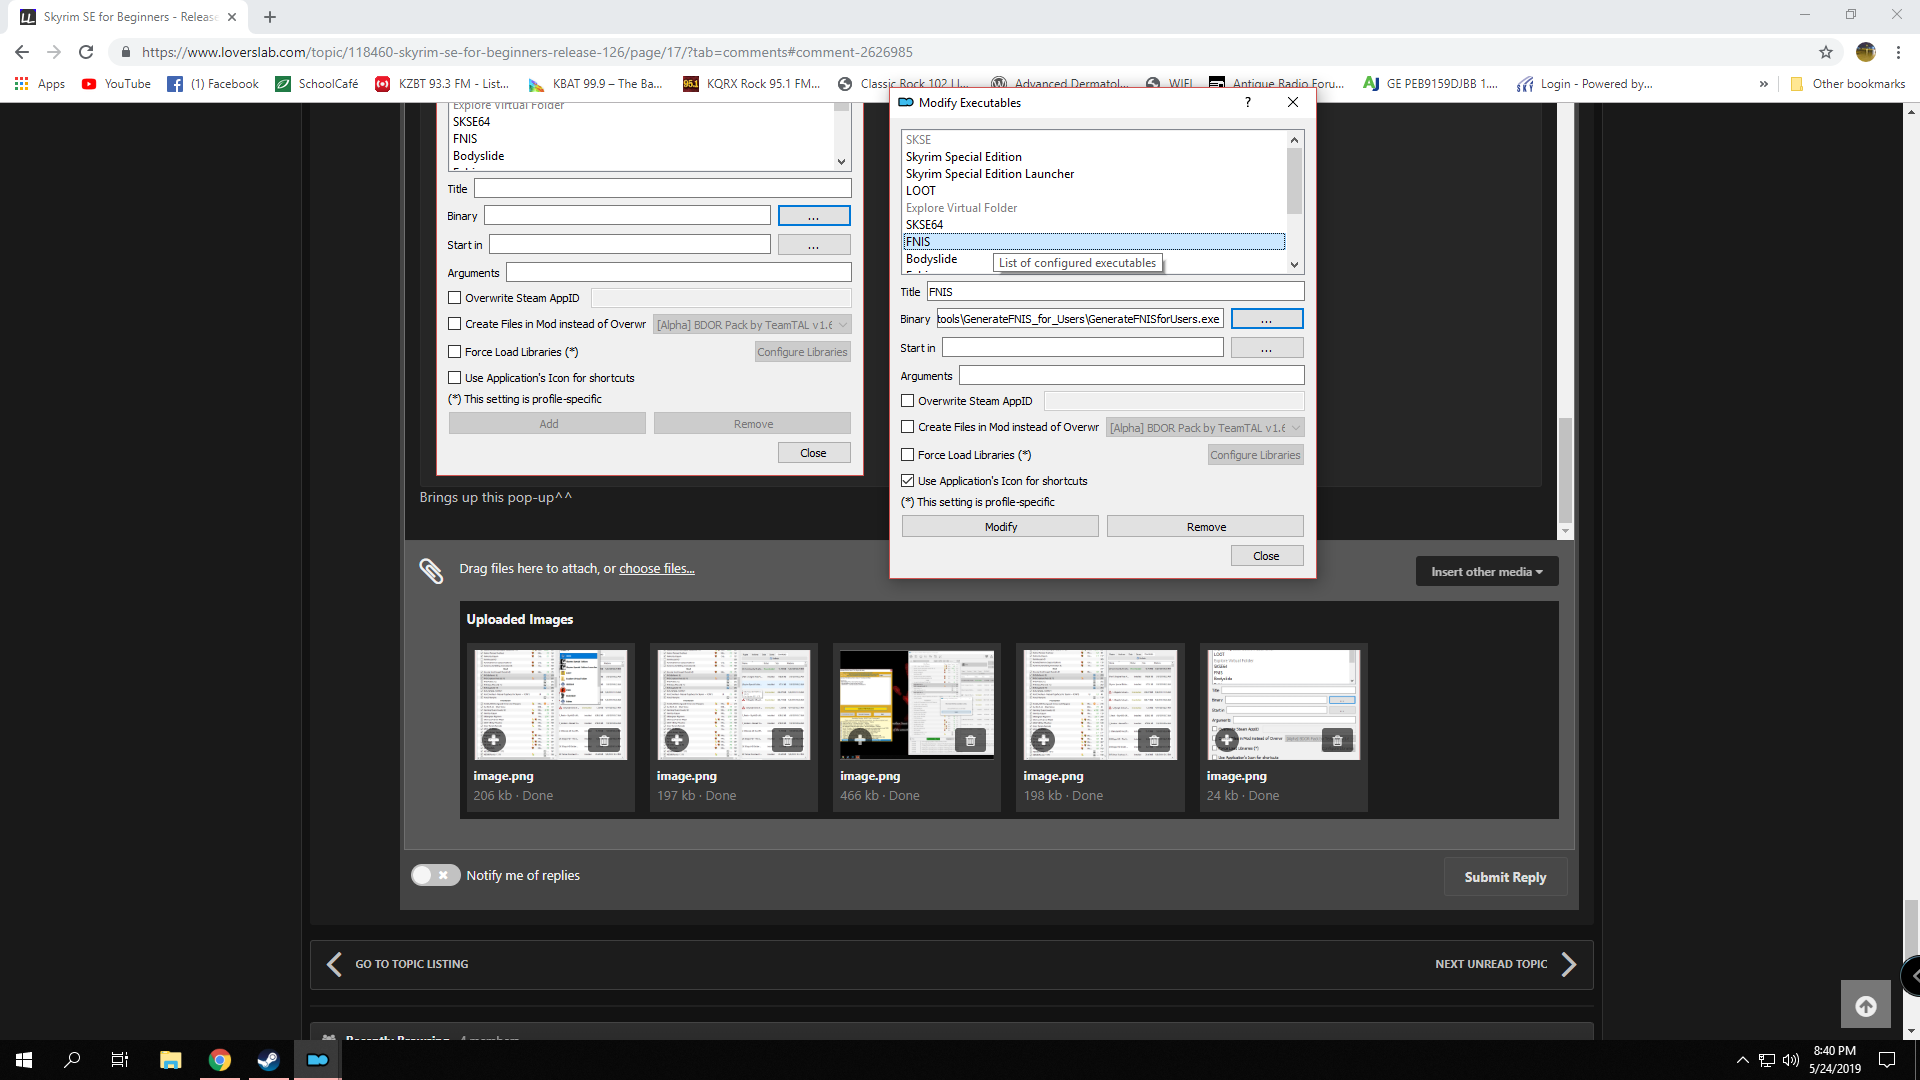Image resolution: width=1920 pixels, height=1080 pixels.
Task: Open BDOR Pack dropdown in left screenshot
Action: (752, 325)
